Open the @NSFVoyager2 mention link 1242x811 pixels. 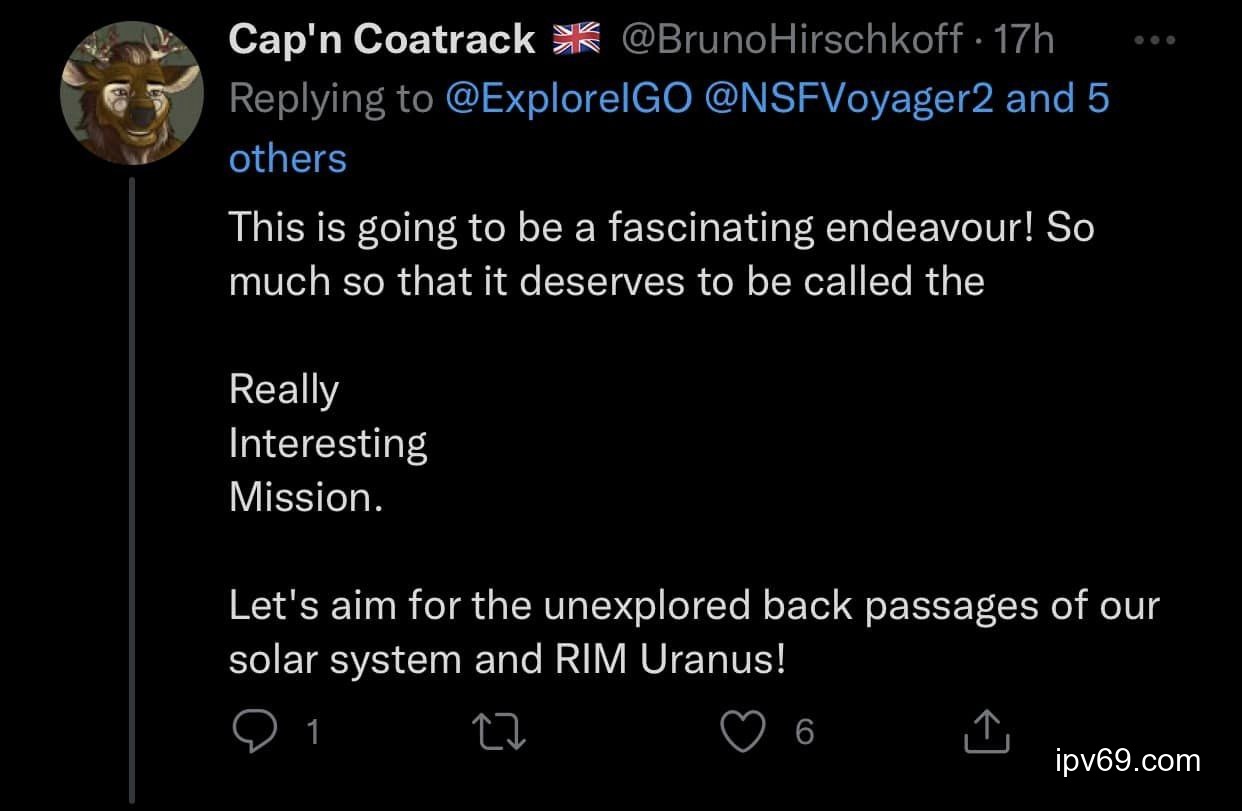[x=849, y=99]
